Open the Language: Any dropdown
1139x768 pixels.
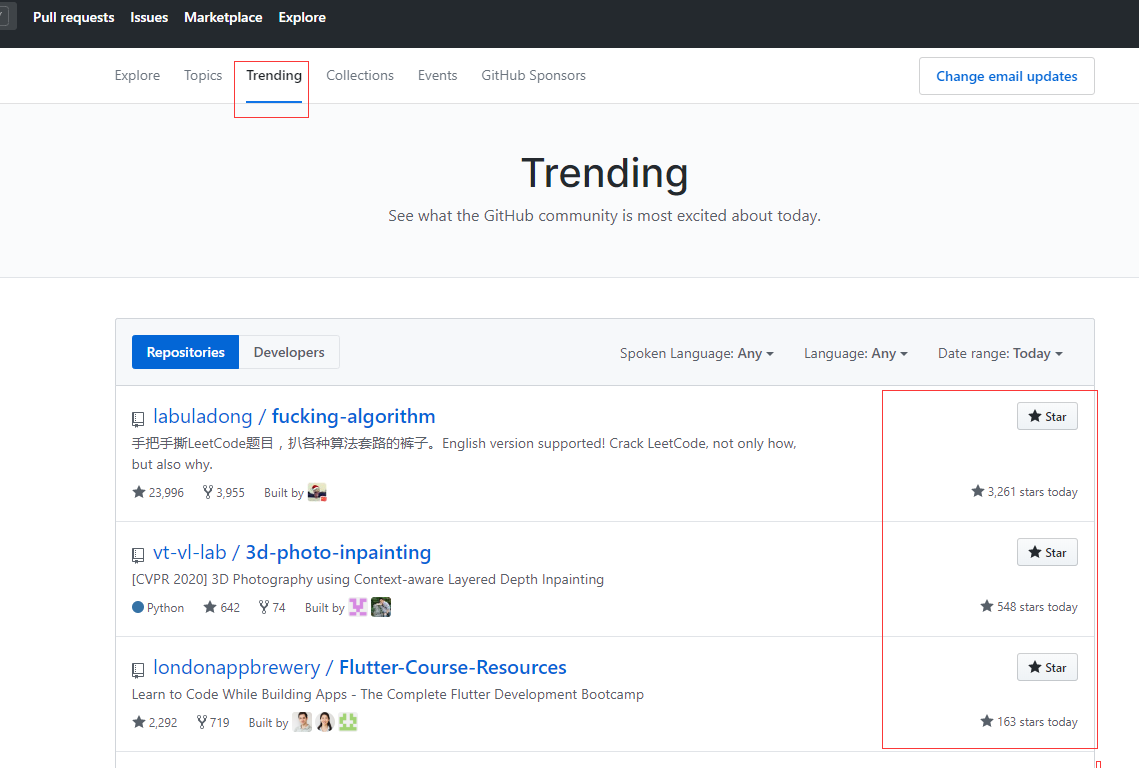856,353
